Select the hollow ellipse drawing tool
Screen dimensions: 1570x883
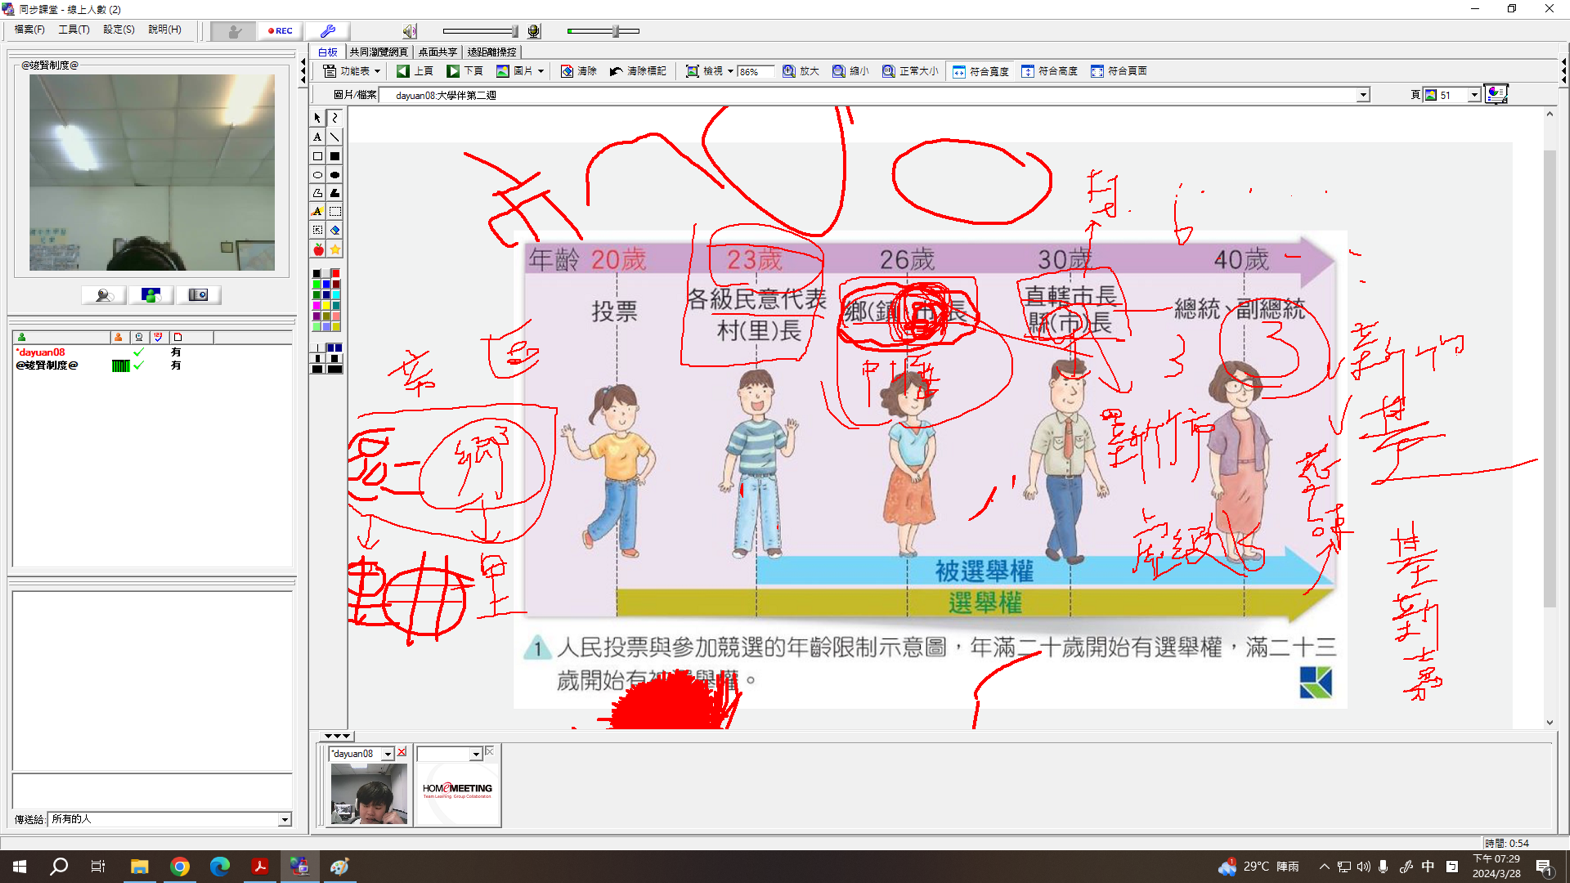point(318,175)
